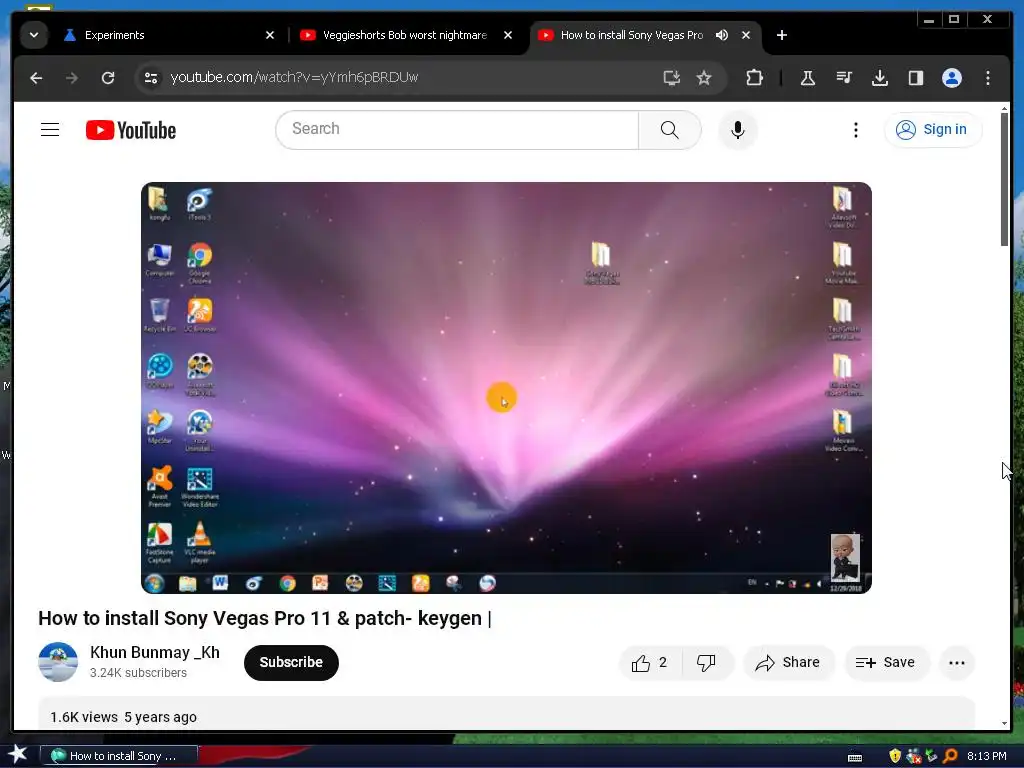Toggle the browser side panel

(916, 78)
